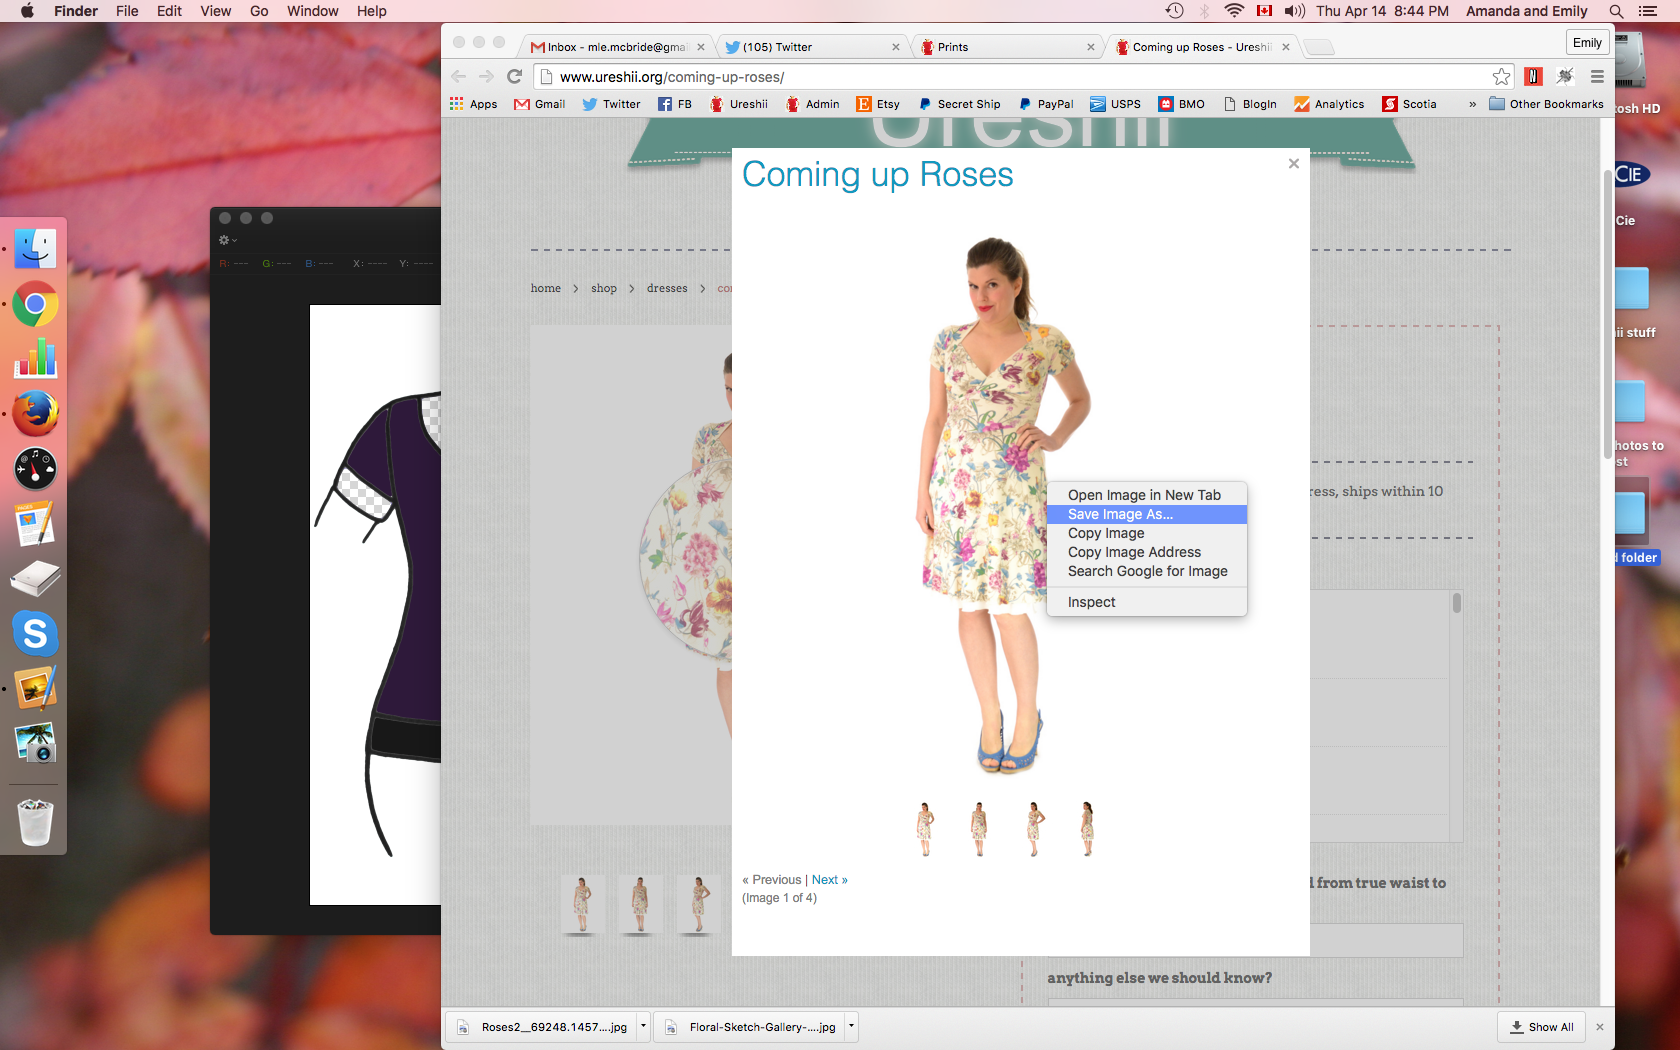
Task: Open Time Machine menu bar icon
Action: (1174, 11)
